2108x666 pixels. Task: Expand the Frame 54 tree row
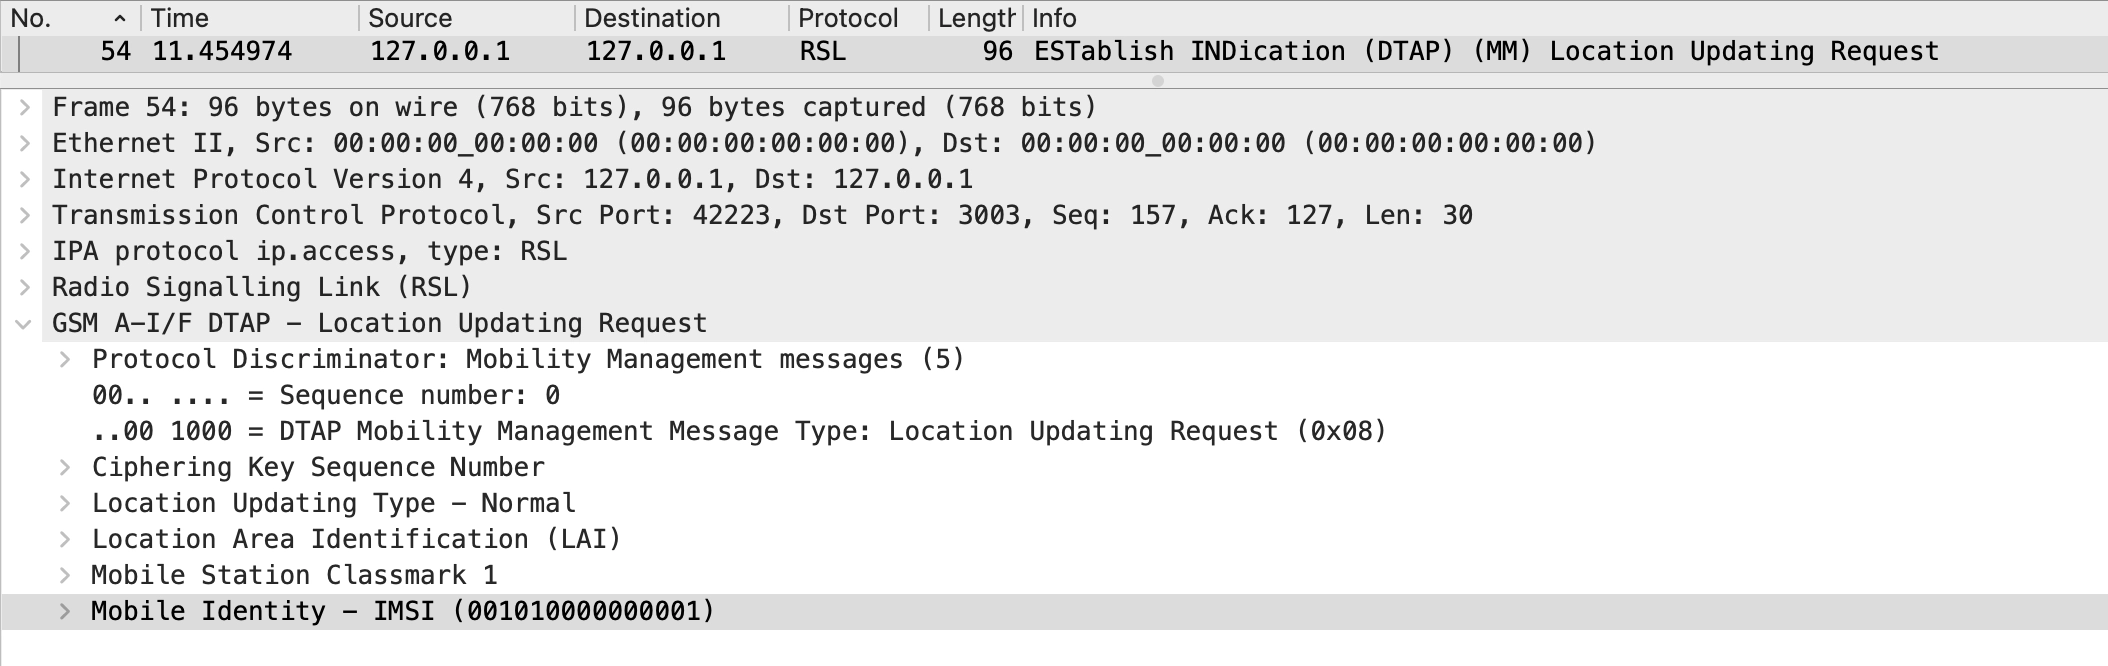click(x=25, y=107)
